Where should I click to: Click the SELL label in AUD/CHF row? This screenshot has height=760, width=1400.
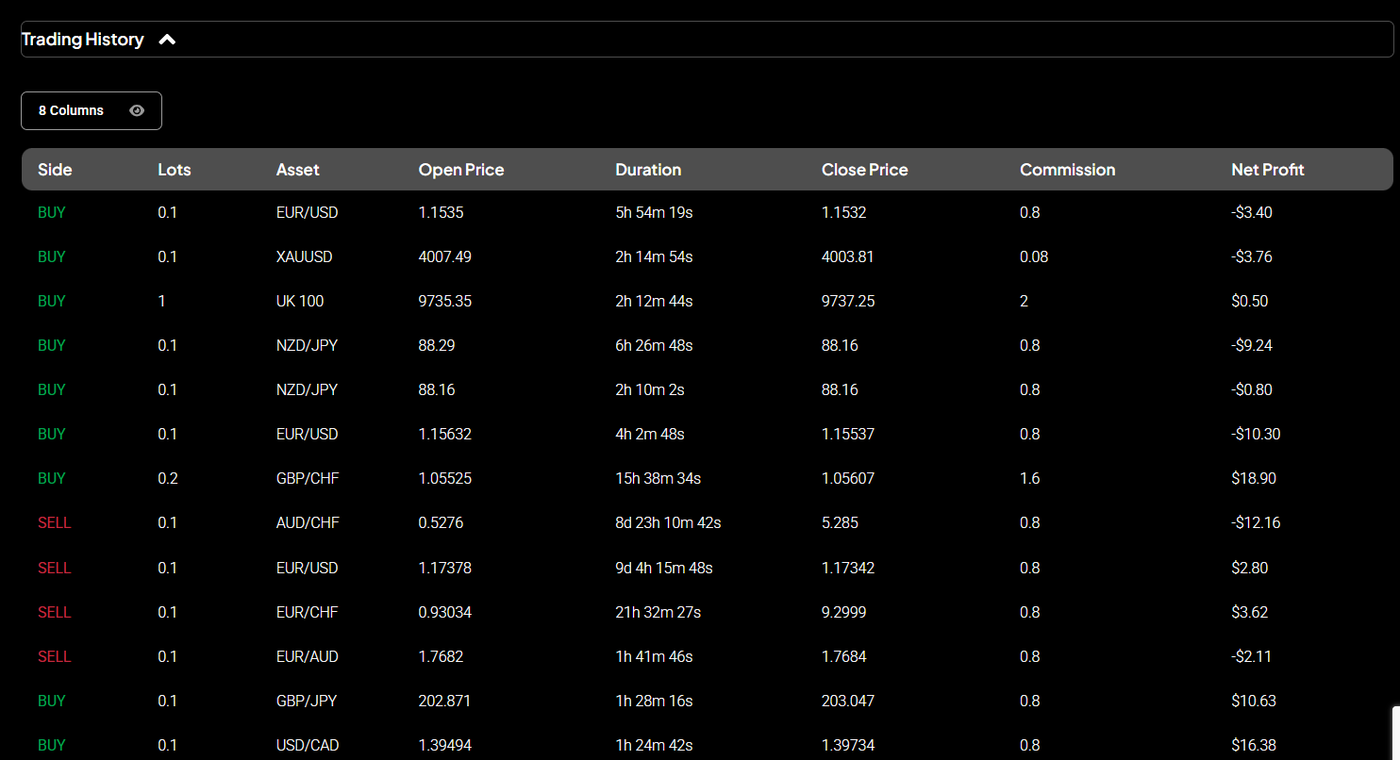pyautogui.click(x=54, y=523)
